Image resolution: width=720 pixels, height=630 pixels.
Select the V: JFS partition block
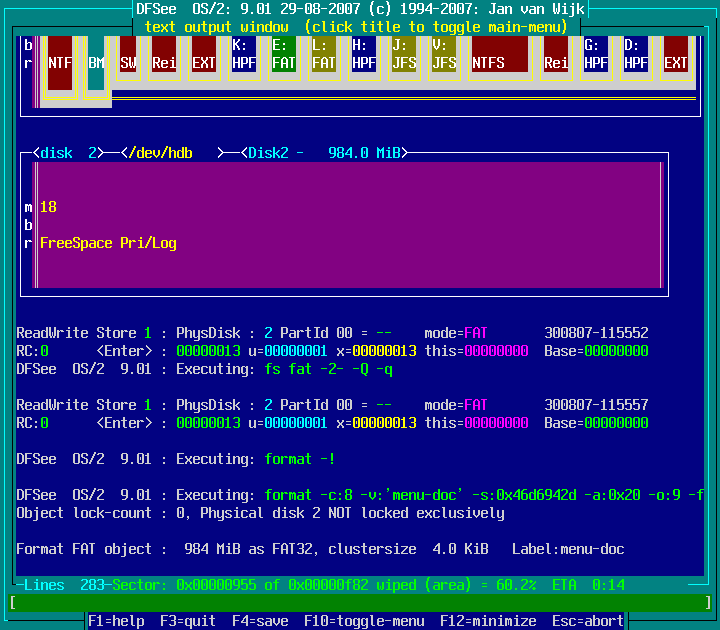[x=444, y=55]
